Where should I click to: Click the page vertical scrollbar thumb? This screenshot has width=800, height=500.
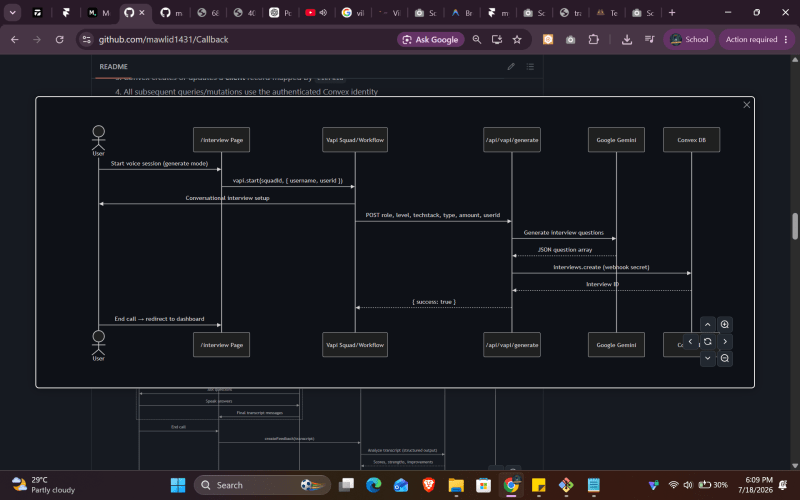794,226
